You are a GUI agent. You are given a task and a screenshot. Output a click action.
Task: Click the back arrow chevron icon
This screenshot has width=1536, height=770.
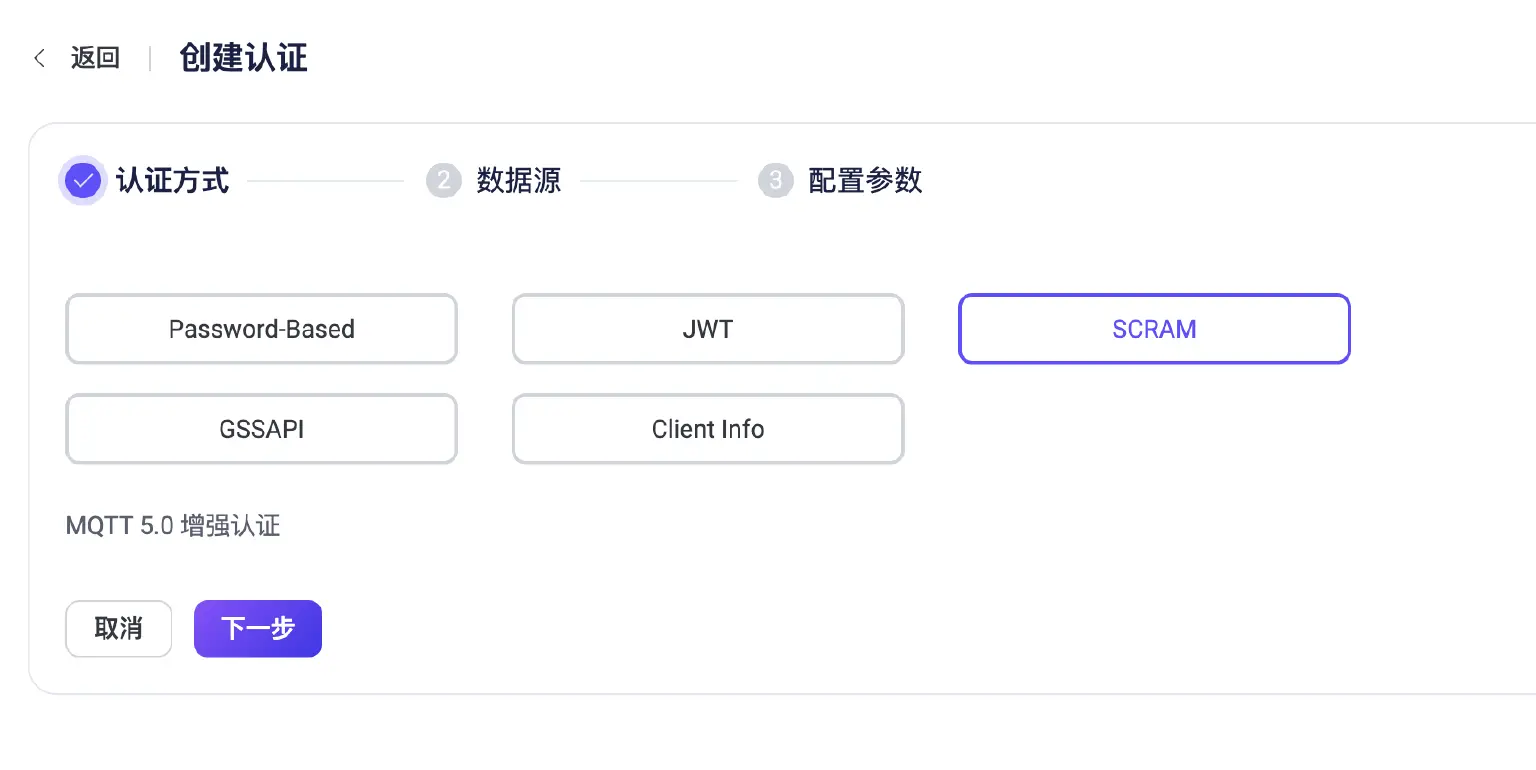click(40, 58)
